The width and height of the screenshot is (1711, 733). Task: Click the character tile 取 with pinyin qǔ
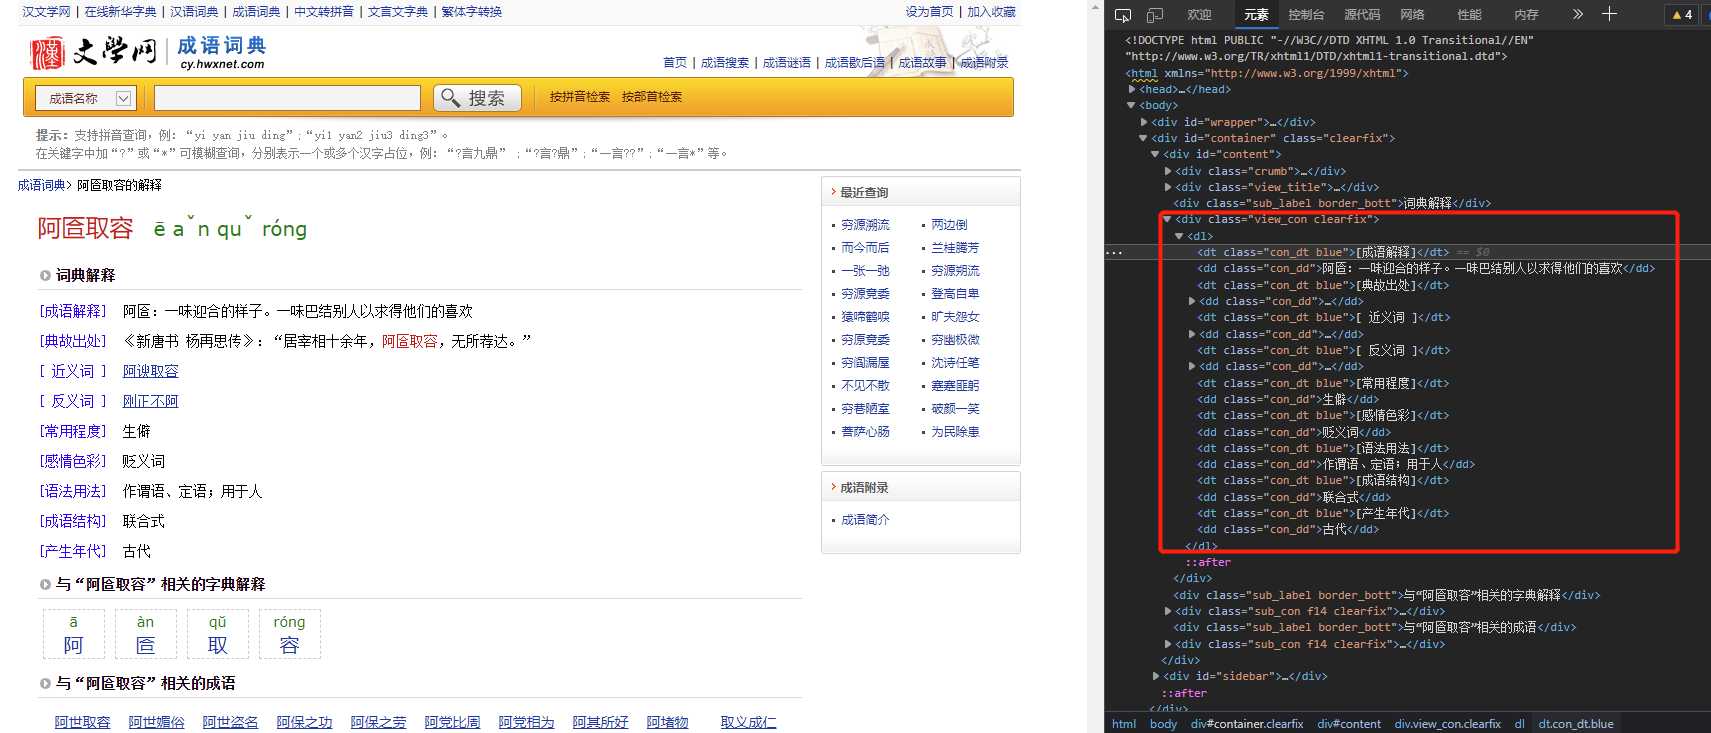[217, 634]
